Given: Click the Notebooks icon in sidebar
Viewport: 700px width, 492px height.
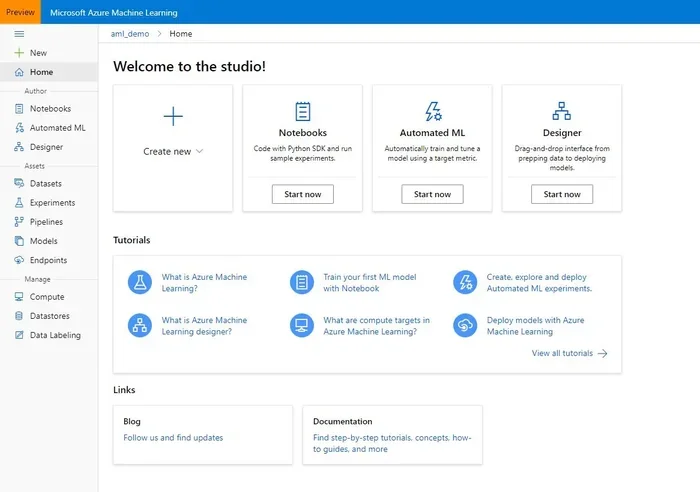Looking at the screenshot, I should click(x=19, y=108).
